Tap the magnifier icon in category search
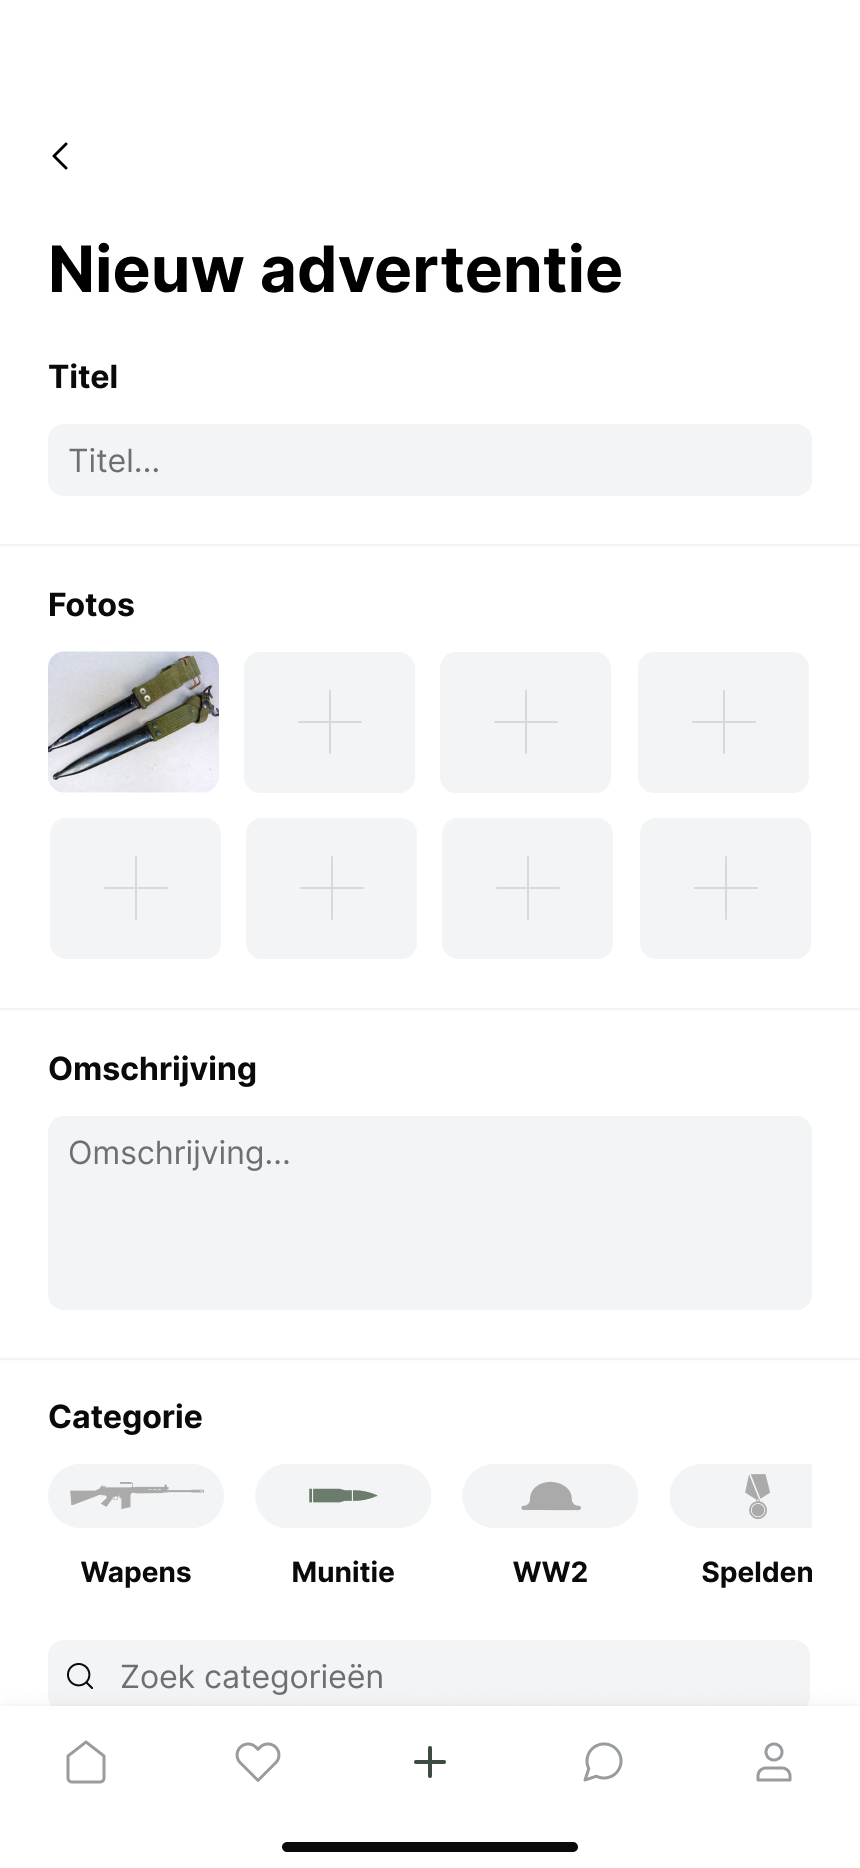 click(x=80, y=1676)
